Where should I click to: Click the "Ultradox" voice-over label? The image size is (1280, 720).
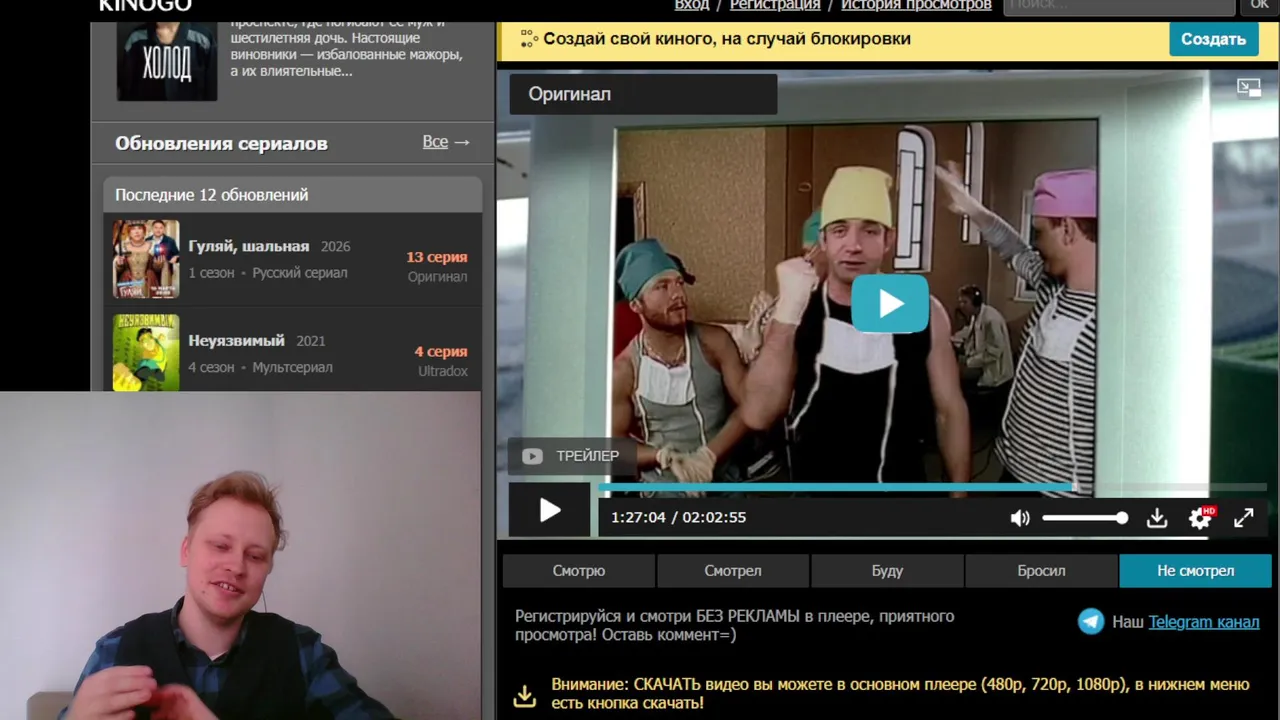point(443,371)
